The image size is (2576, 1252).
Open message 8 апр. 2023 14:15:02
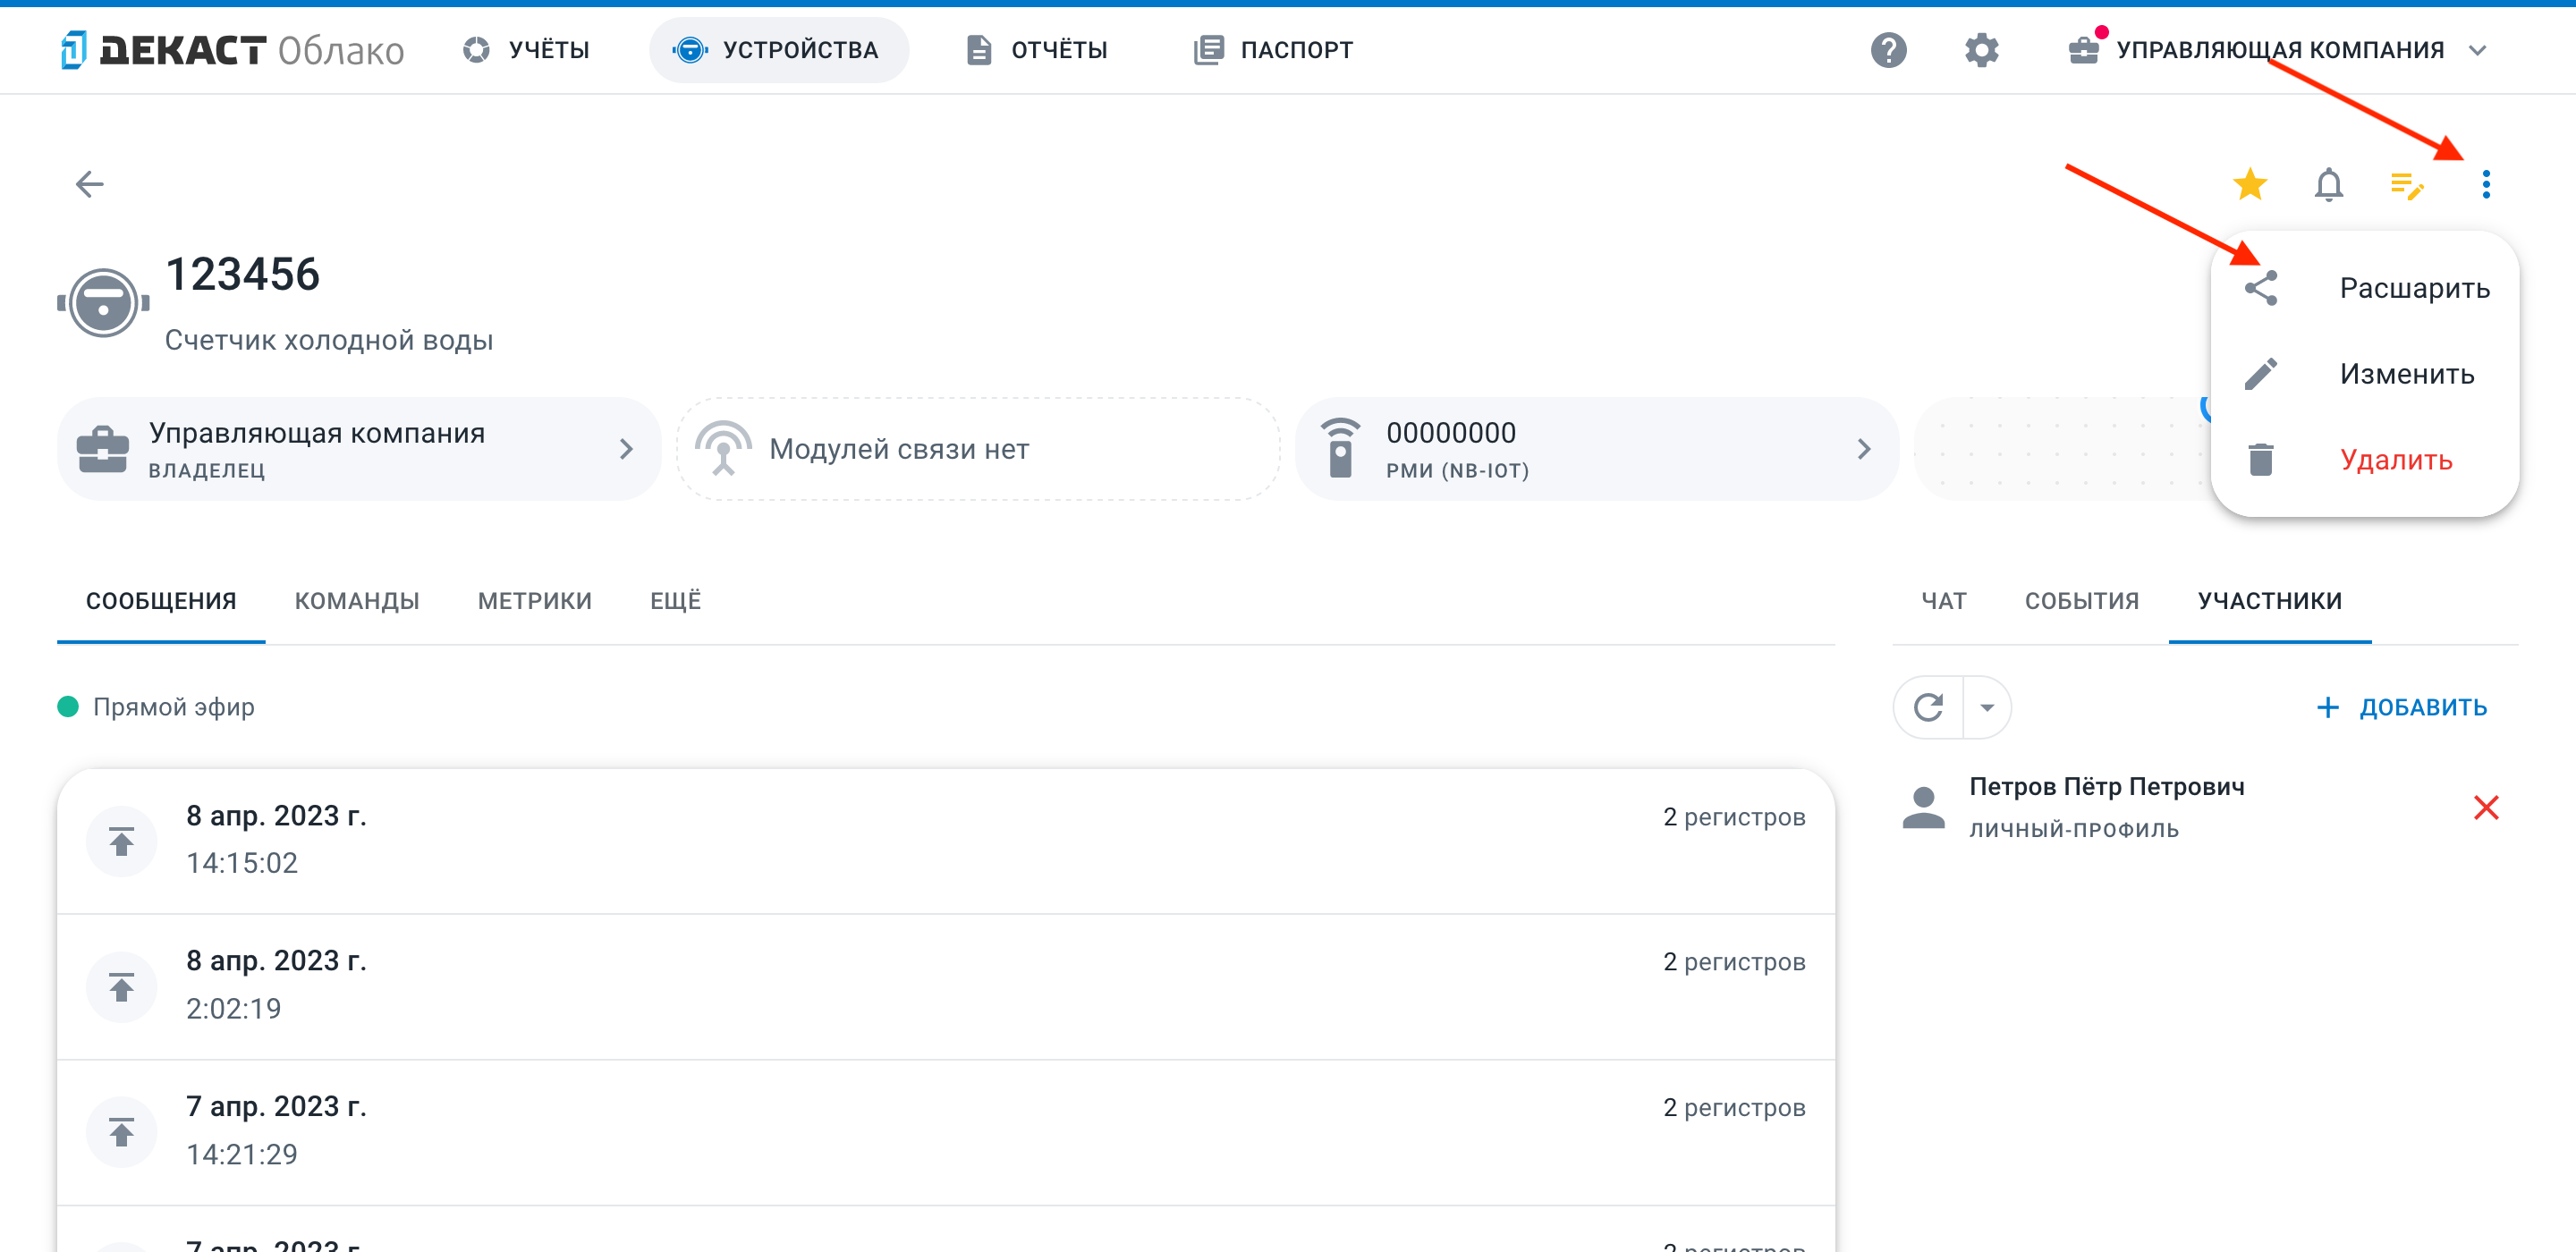click(x=946, y=841)
